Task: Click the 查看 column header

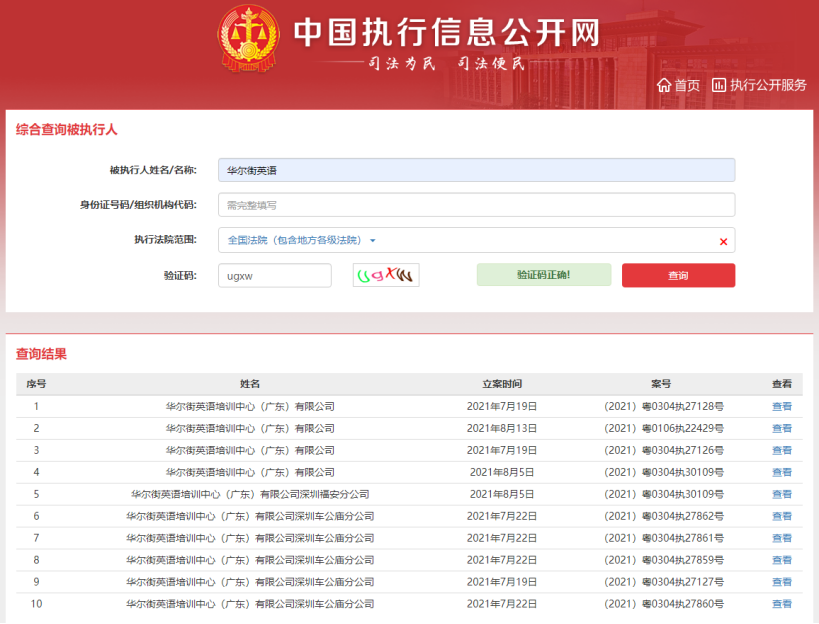Action: pos(782,384)
